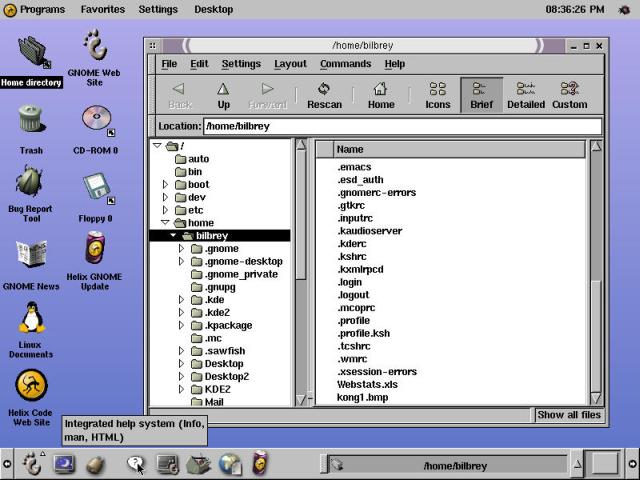Collapse the home folder in tree
The height and width of the screenshot is (480, 640).
[166, 223]
